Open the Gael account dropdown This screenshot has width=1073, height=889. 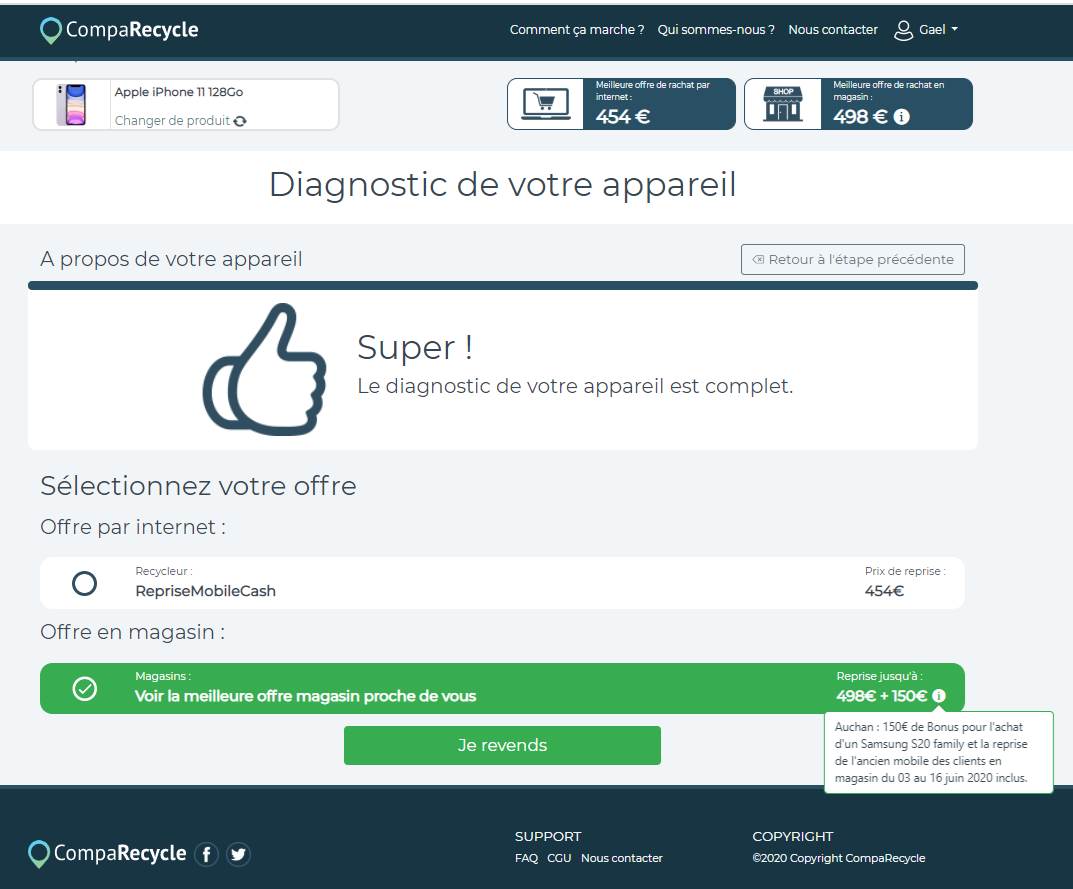[x=938, y=30]
